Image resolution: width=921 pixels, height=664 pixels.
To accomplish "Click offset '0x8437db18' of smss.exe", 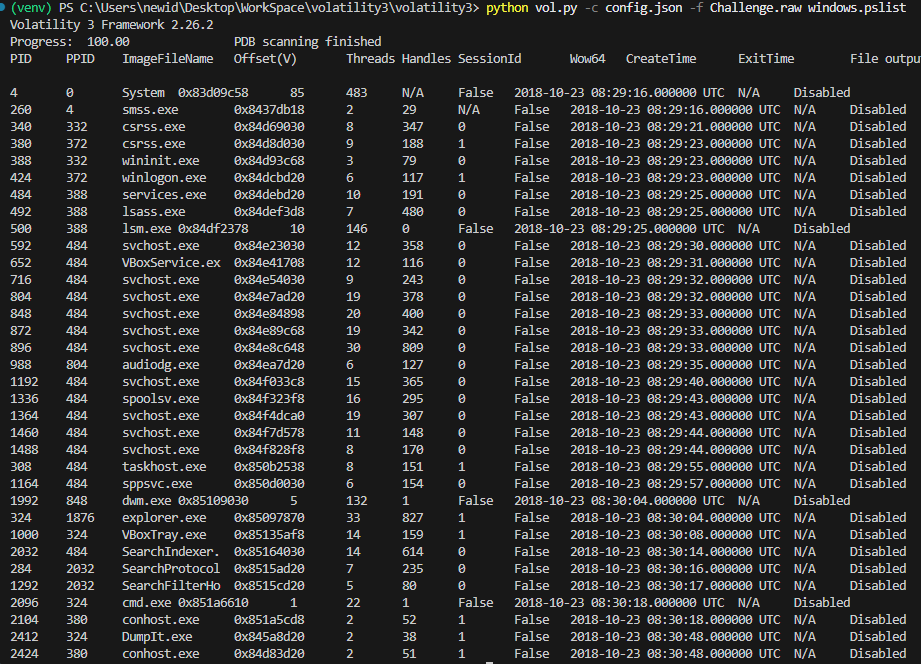I will [x=269, y=110].
